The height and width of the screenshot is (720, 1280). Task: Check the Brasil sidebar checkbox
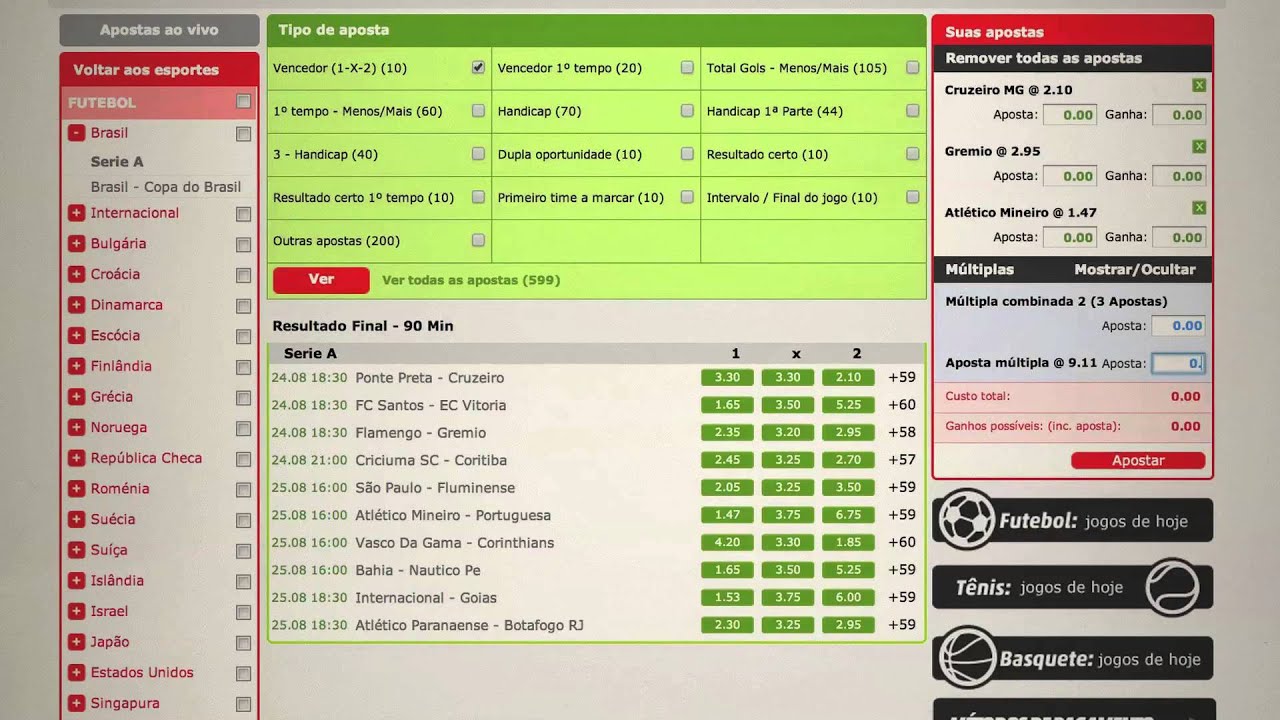243,133
